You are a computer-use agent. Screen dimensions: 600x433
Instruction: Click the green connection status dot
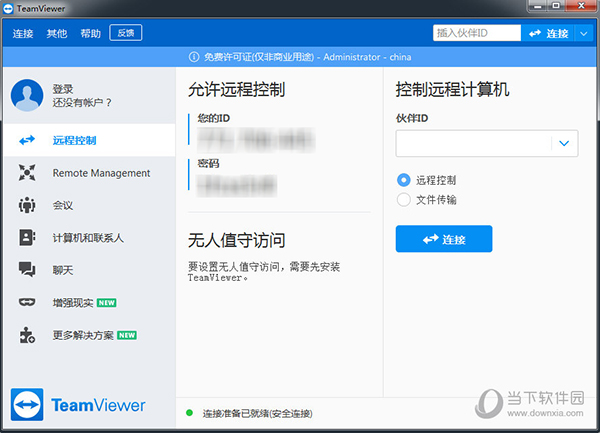(189, 413)
